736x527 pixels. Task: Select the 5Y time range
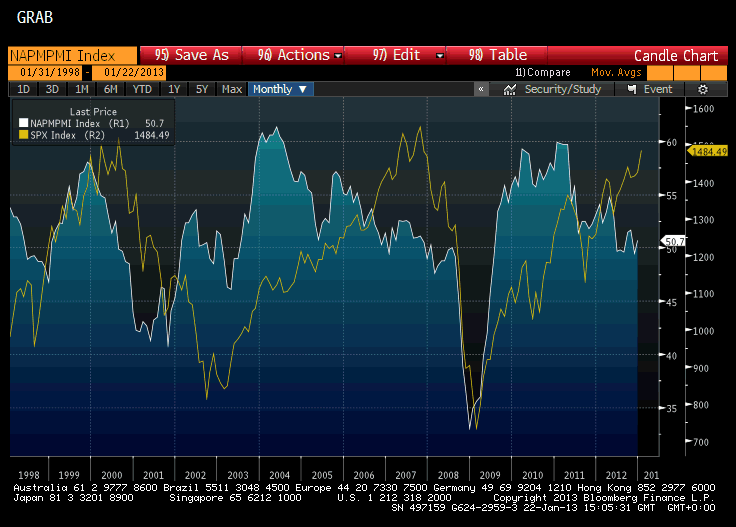202,89
